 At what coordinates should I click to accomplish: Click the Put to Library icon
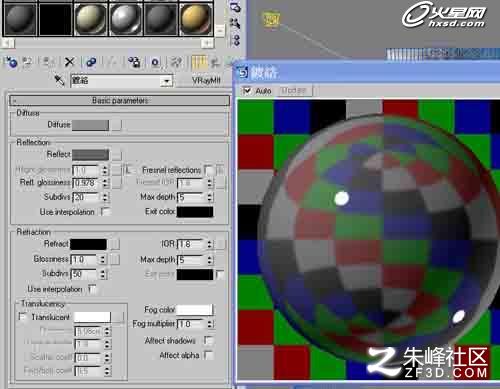pos(134,62)
